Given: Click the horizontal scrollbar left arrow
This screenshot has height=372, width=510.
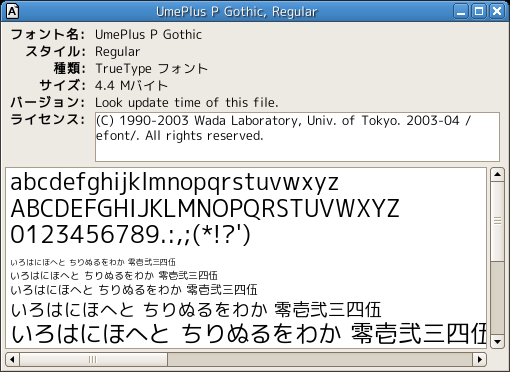Looking at the screenshot, I should [x=12, y=359].
